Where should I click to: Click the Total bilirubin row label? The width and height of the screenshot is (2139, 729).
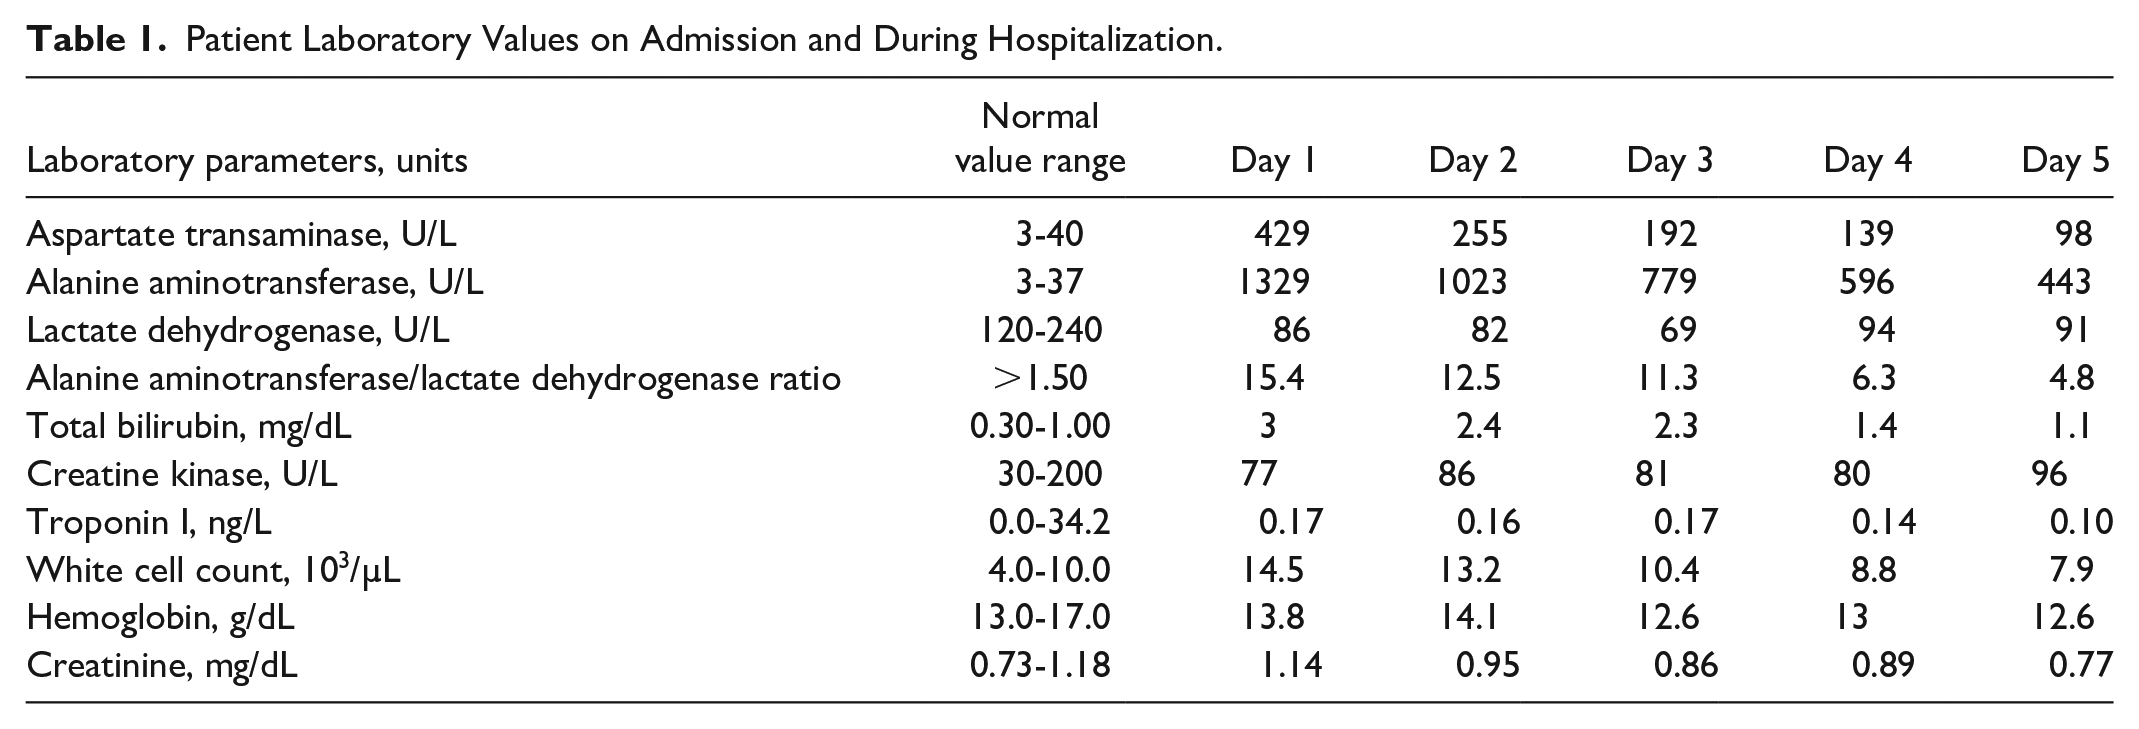pyautogui.click(x=189, y=426)
